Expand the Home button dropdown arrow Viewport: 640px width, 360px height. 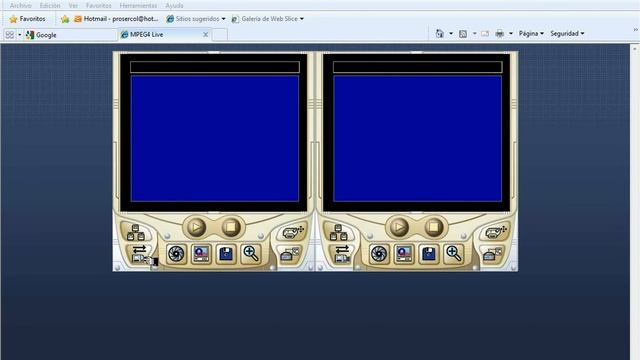(451, 33)
